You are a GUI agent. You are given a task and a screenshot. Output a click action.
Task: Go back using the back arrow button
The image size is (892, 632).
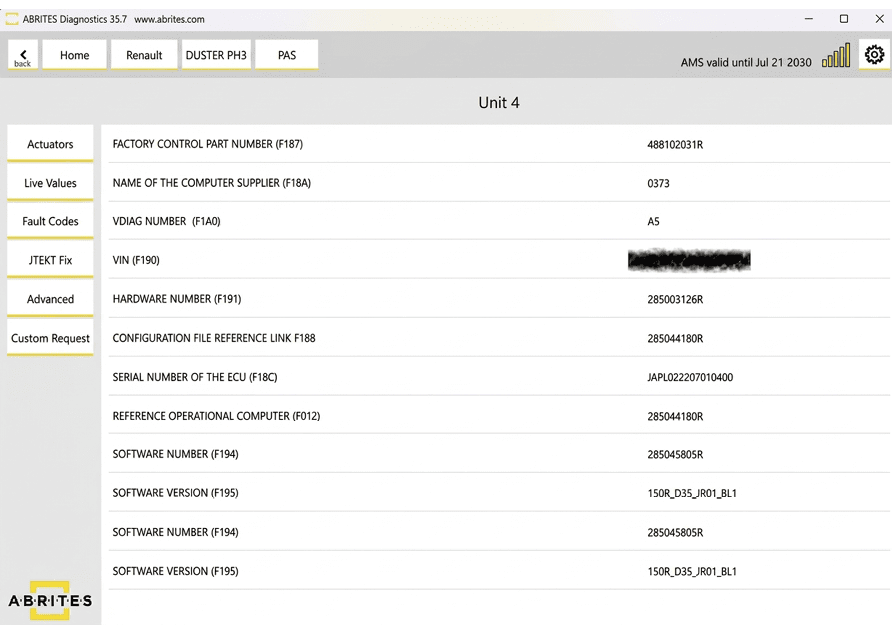pos(23,55)
